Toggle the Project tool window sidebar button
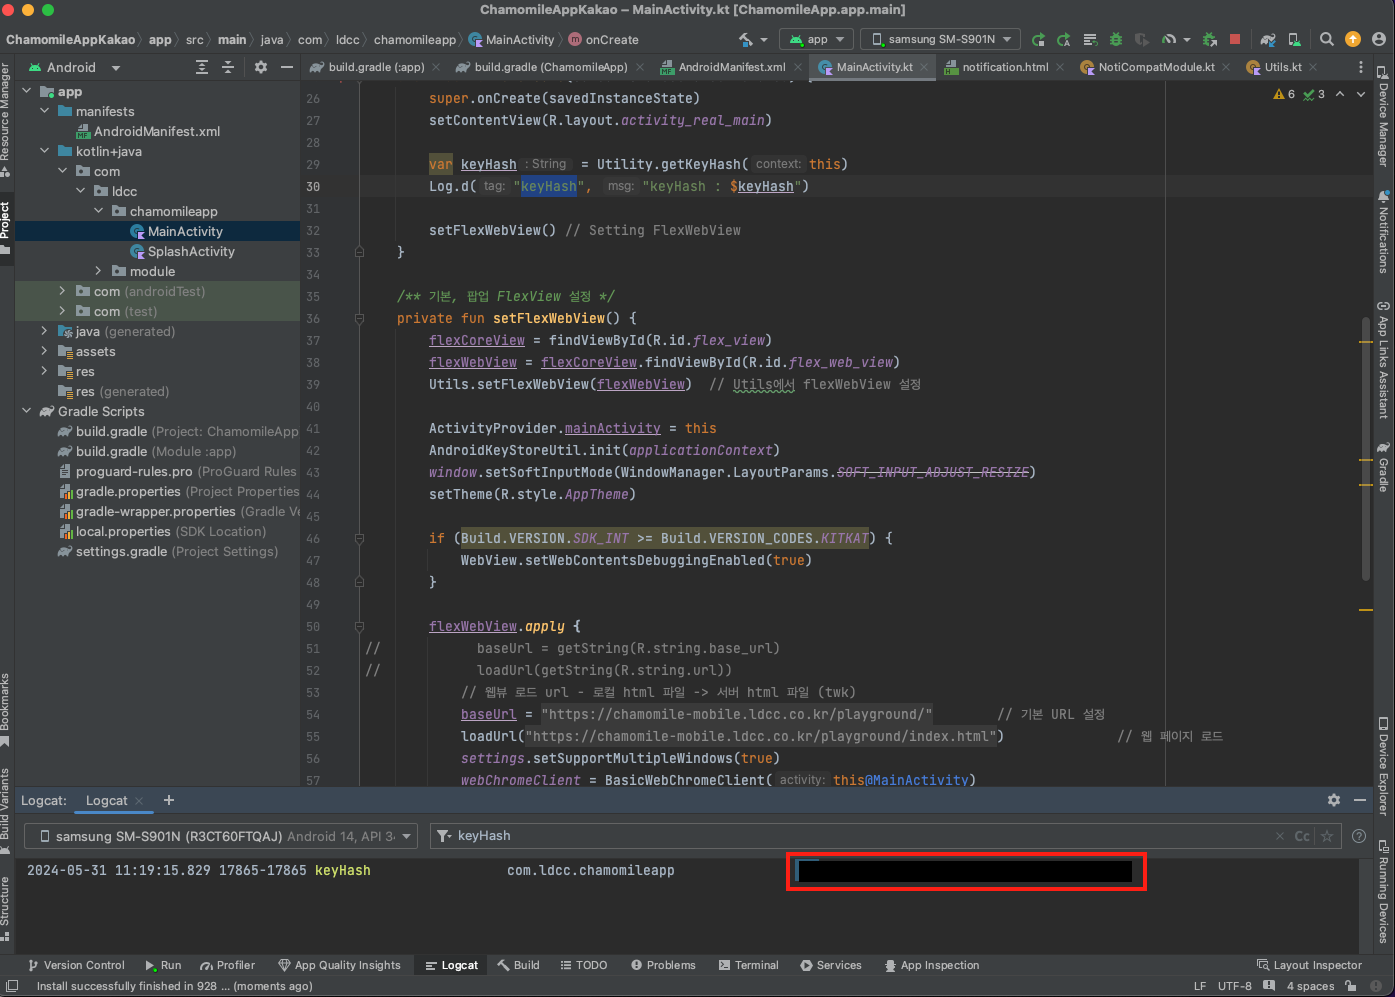Image resolution: width=1395 pixels, height=997 pixels. click(6, 222)
